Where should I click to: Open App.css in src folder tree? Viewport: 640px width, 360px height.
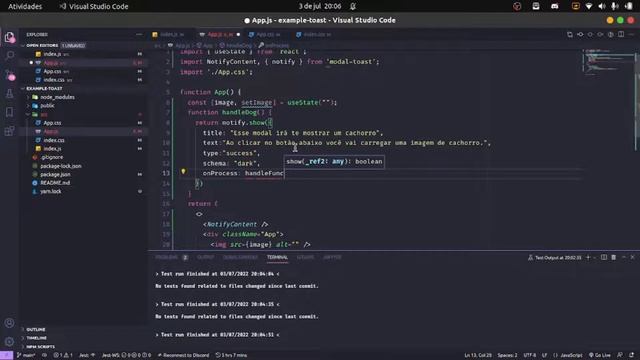pyautogui.click(x=52, y=123)
